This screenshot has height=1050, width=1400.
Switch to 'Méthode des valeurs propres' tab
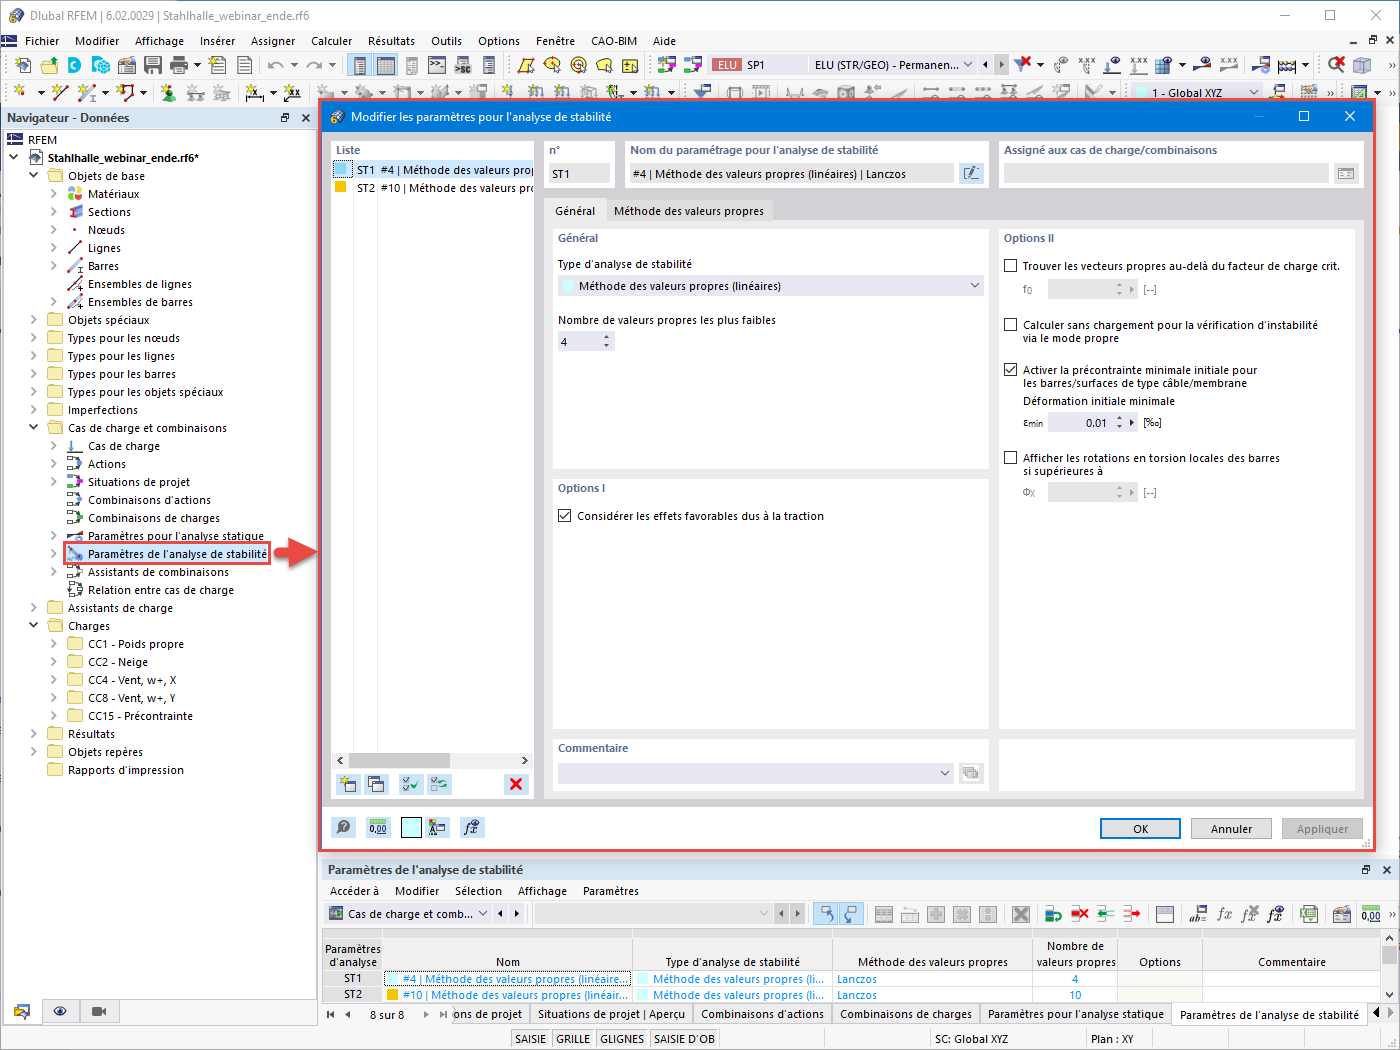[x=689, y=211]
